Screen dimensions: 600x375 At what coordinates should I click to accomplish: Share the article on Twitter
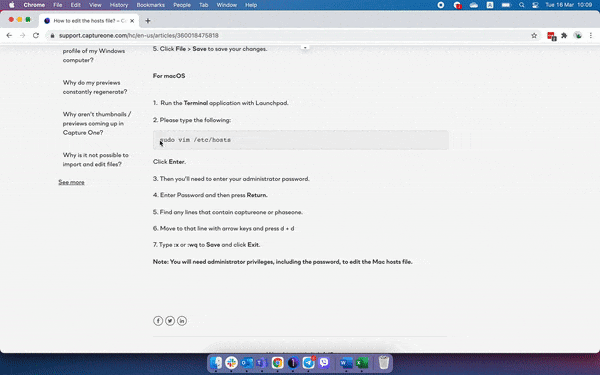(x=170, y=321)
